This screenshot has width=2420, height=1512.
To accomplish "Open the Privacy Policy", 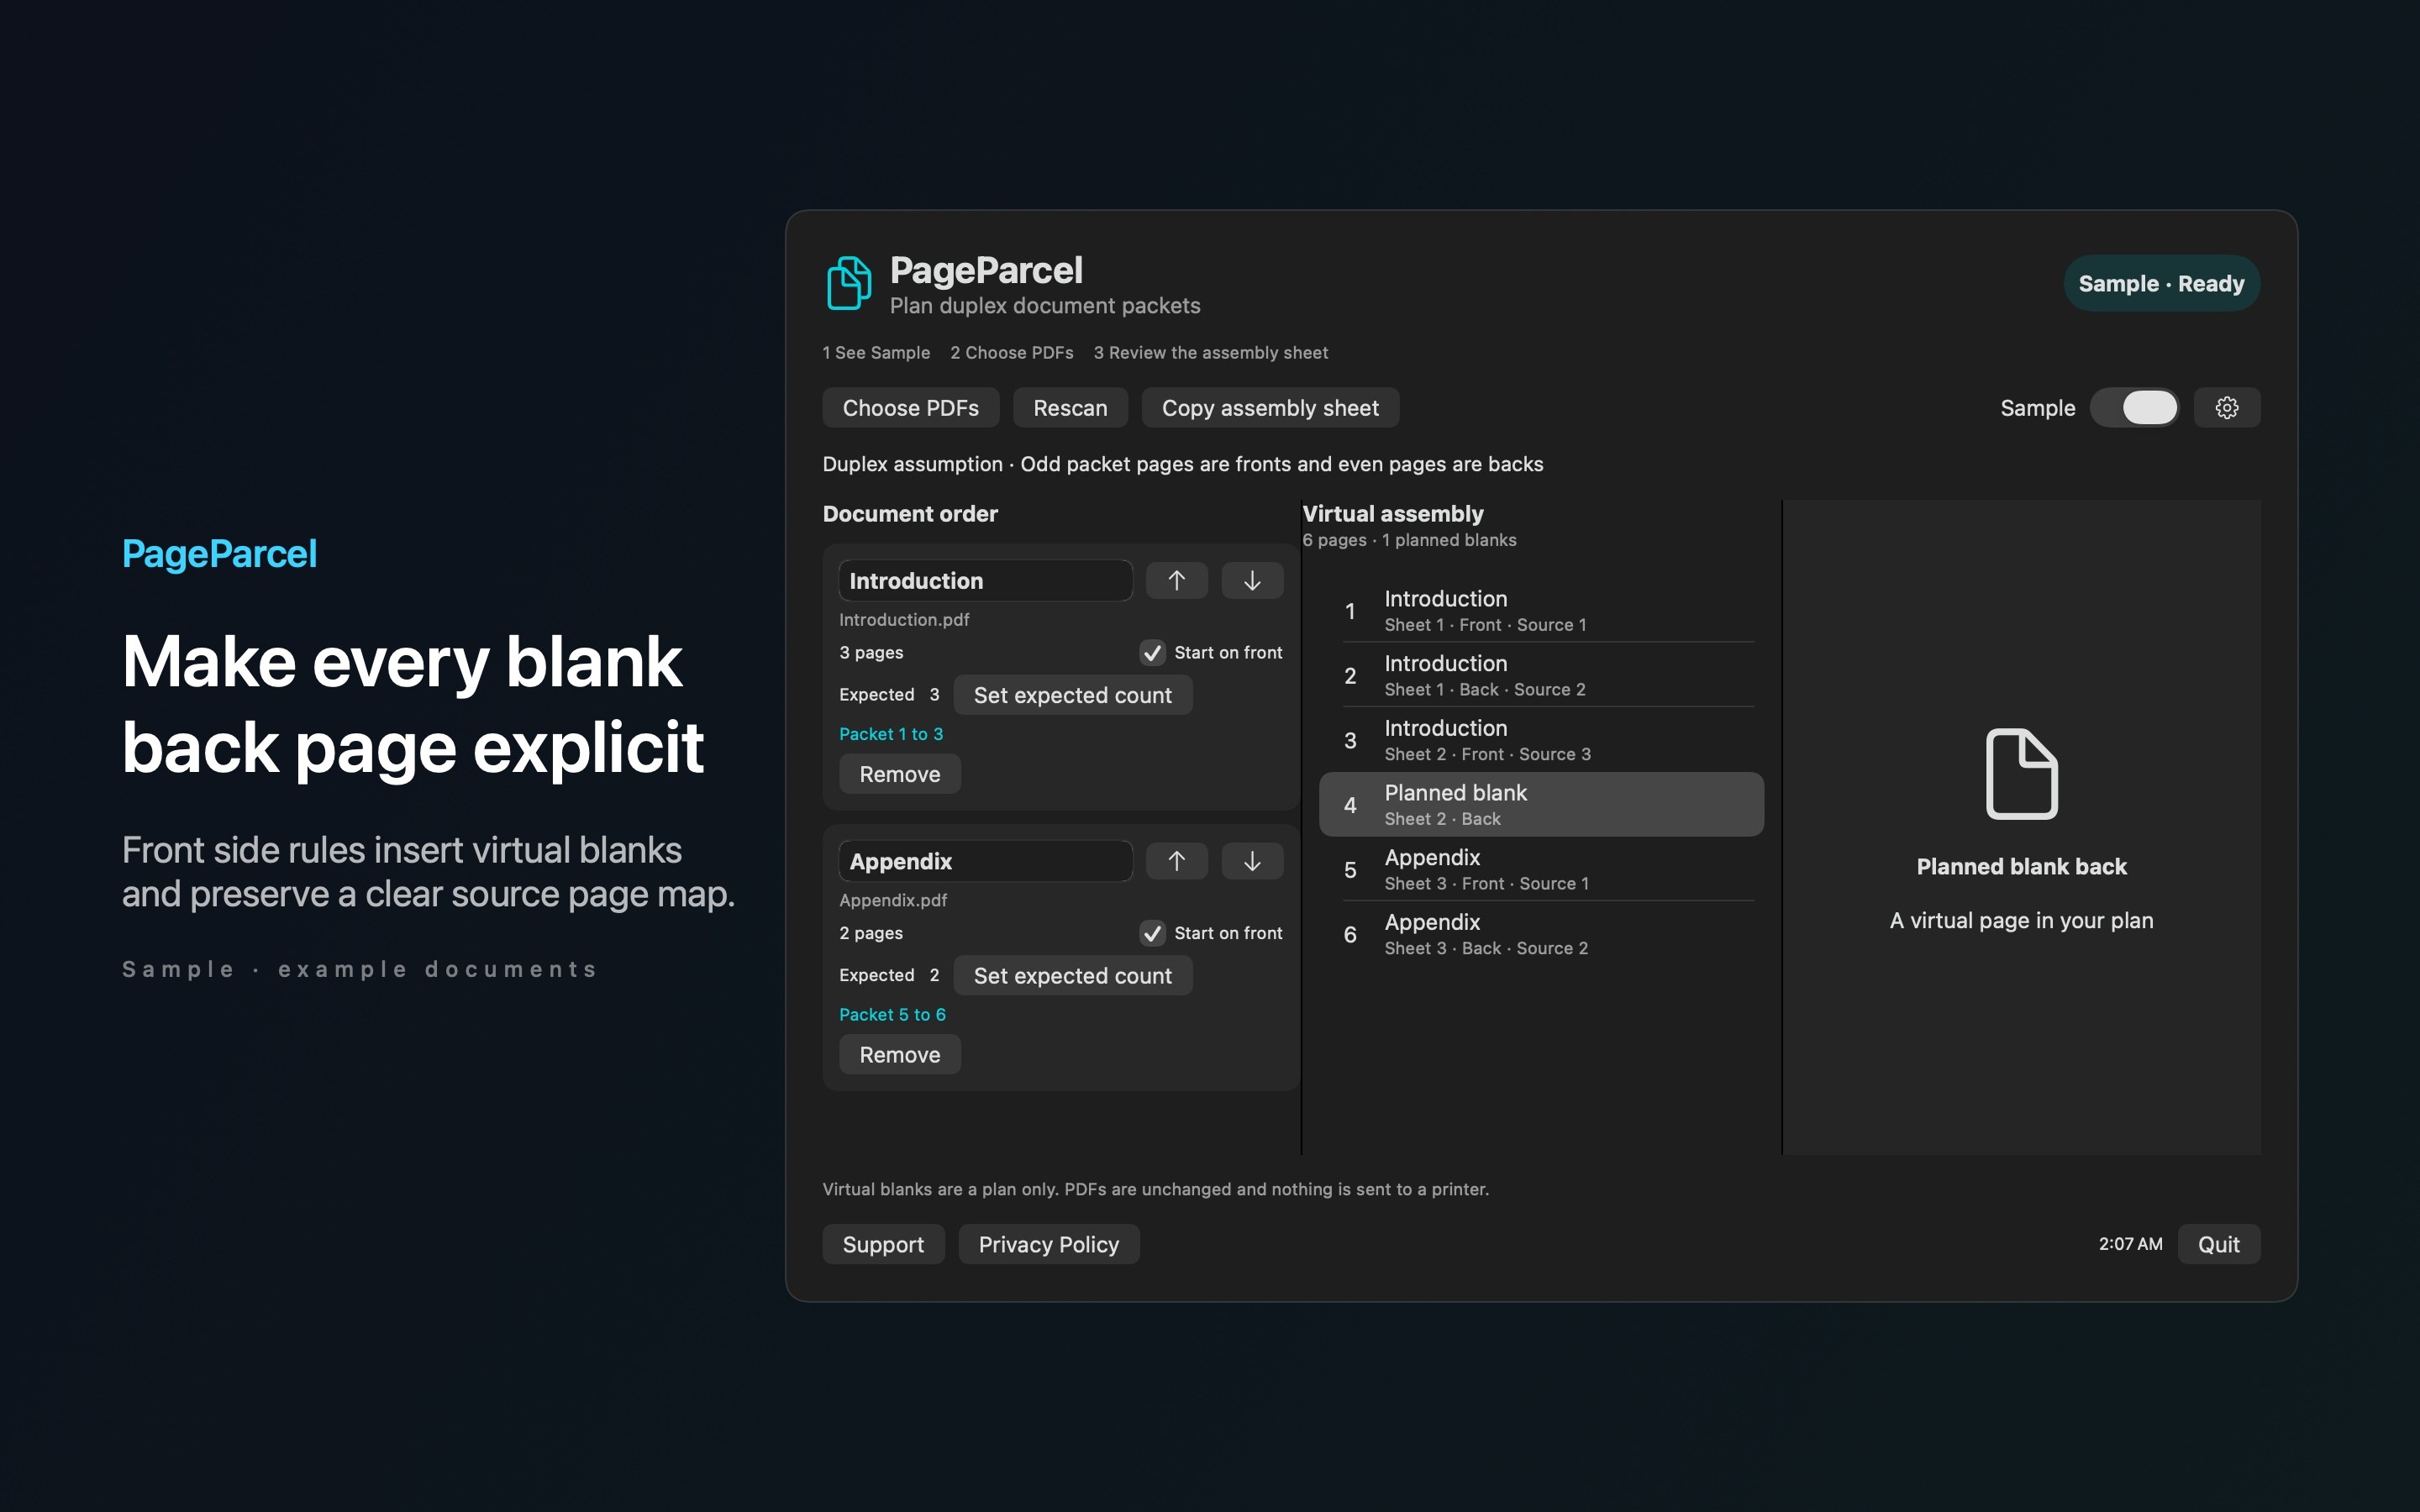I will point(1048,1244).
